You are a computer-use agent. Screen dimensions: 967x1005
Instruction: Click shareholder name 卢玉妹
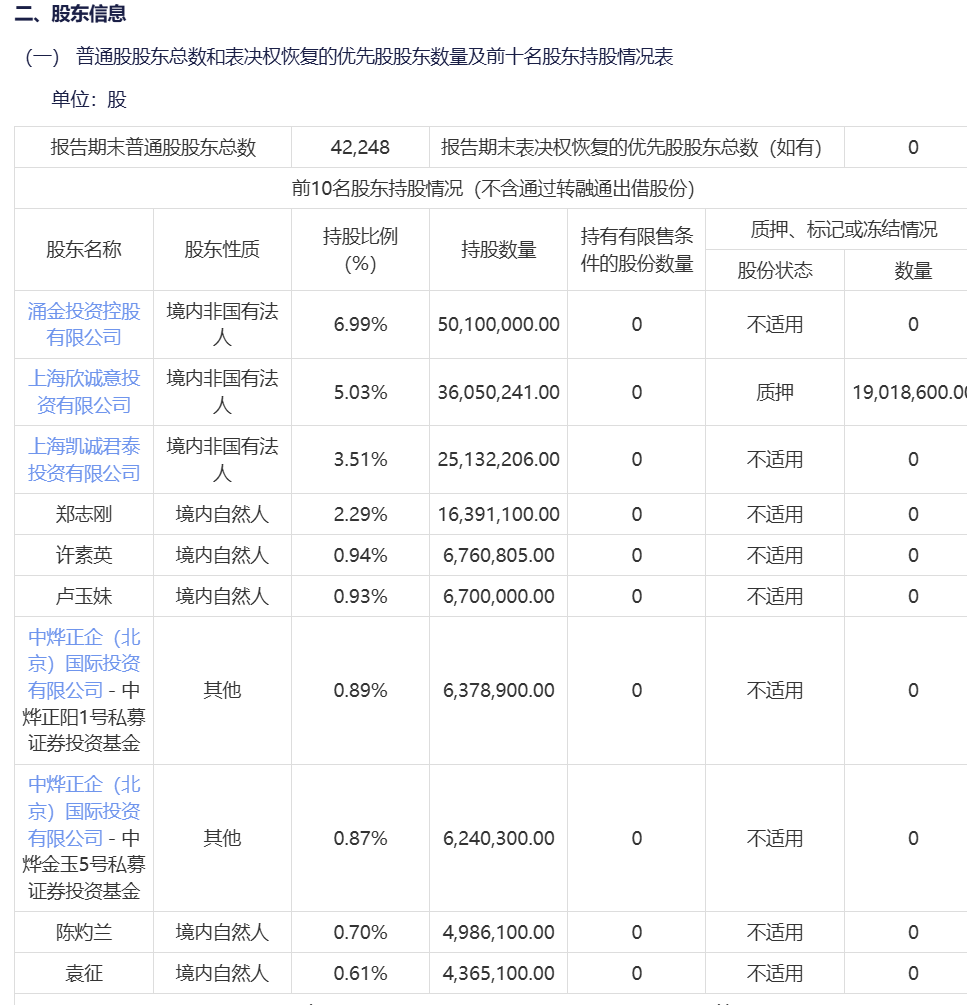click(x=84, y=596)
